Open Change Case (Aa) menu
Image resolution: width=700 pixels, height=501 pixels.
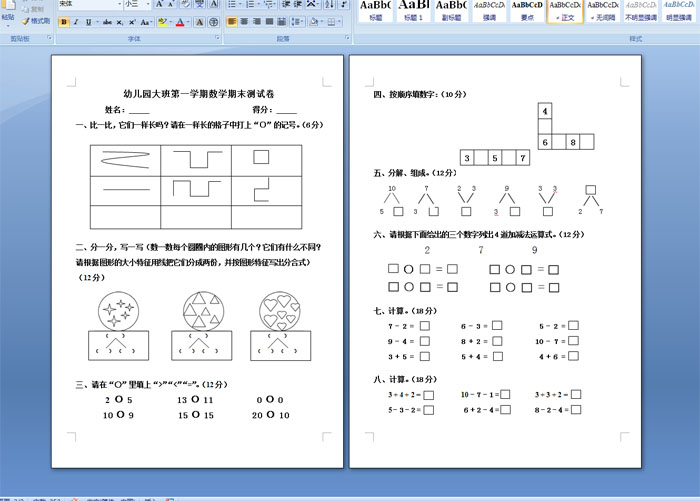click(x=145, y=22)
